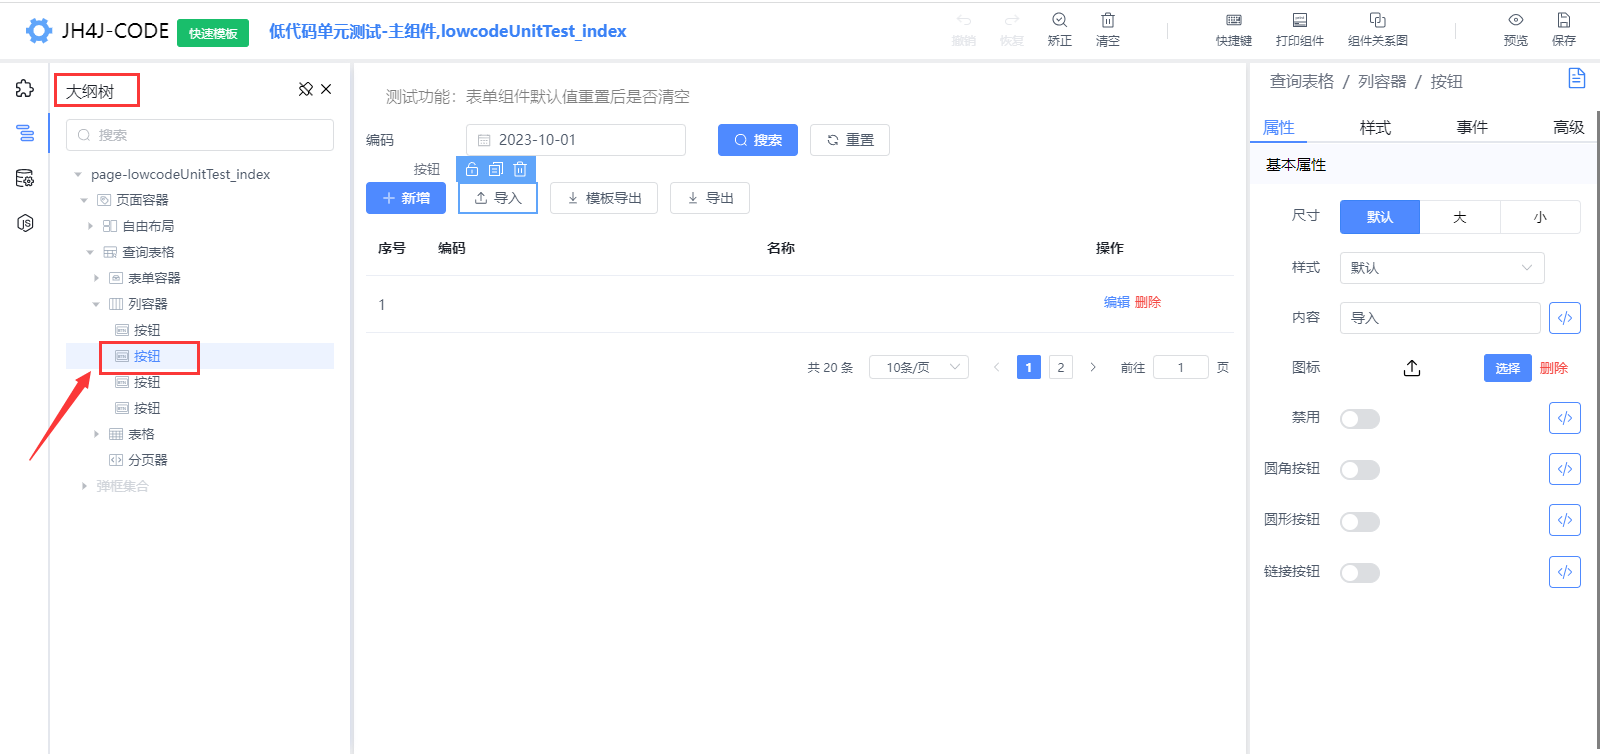Close the 大纲树 panel
1600x754 pixels.
click(326, 89)
